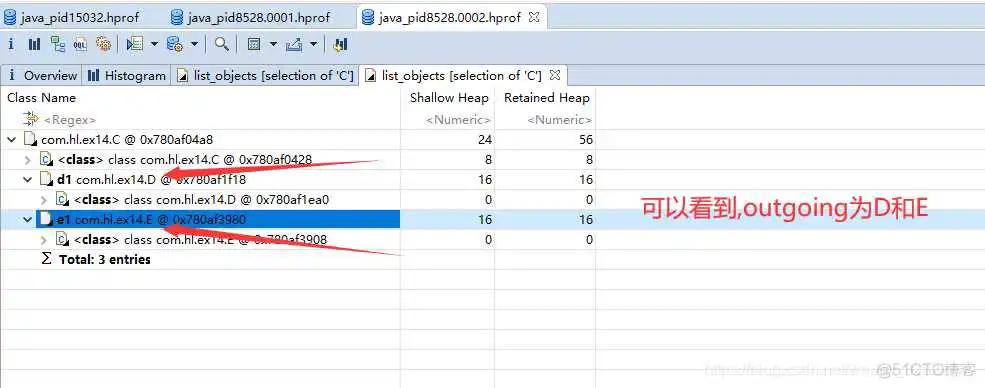
Task: Expand the class com.hl.ex14.C @ 0x780af0428 node
Action: coord(28,159)
